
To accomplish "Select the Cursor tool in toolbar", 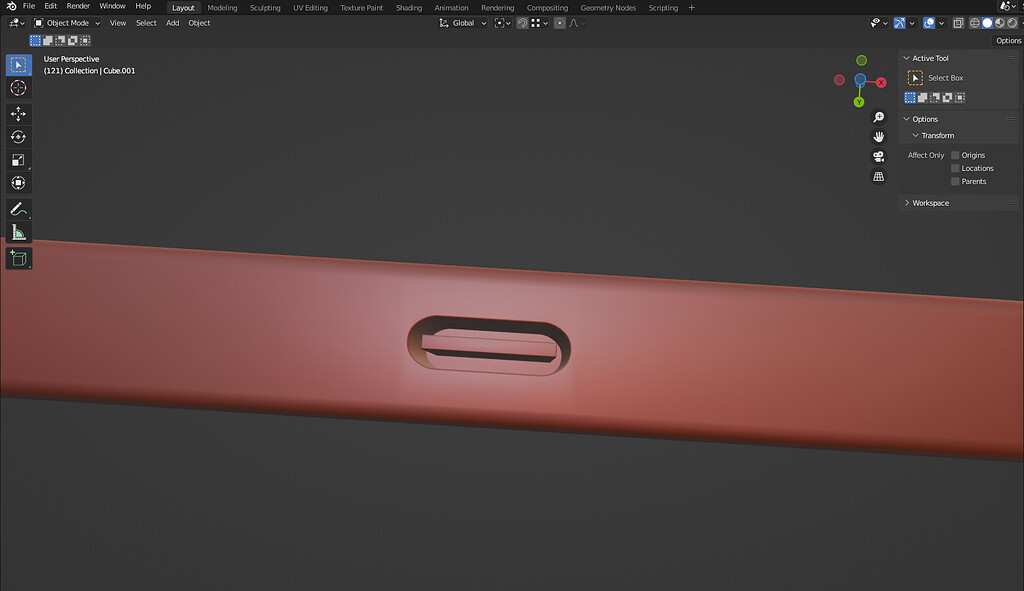I will click(x=18, y=88).
